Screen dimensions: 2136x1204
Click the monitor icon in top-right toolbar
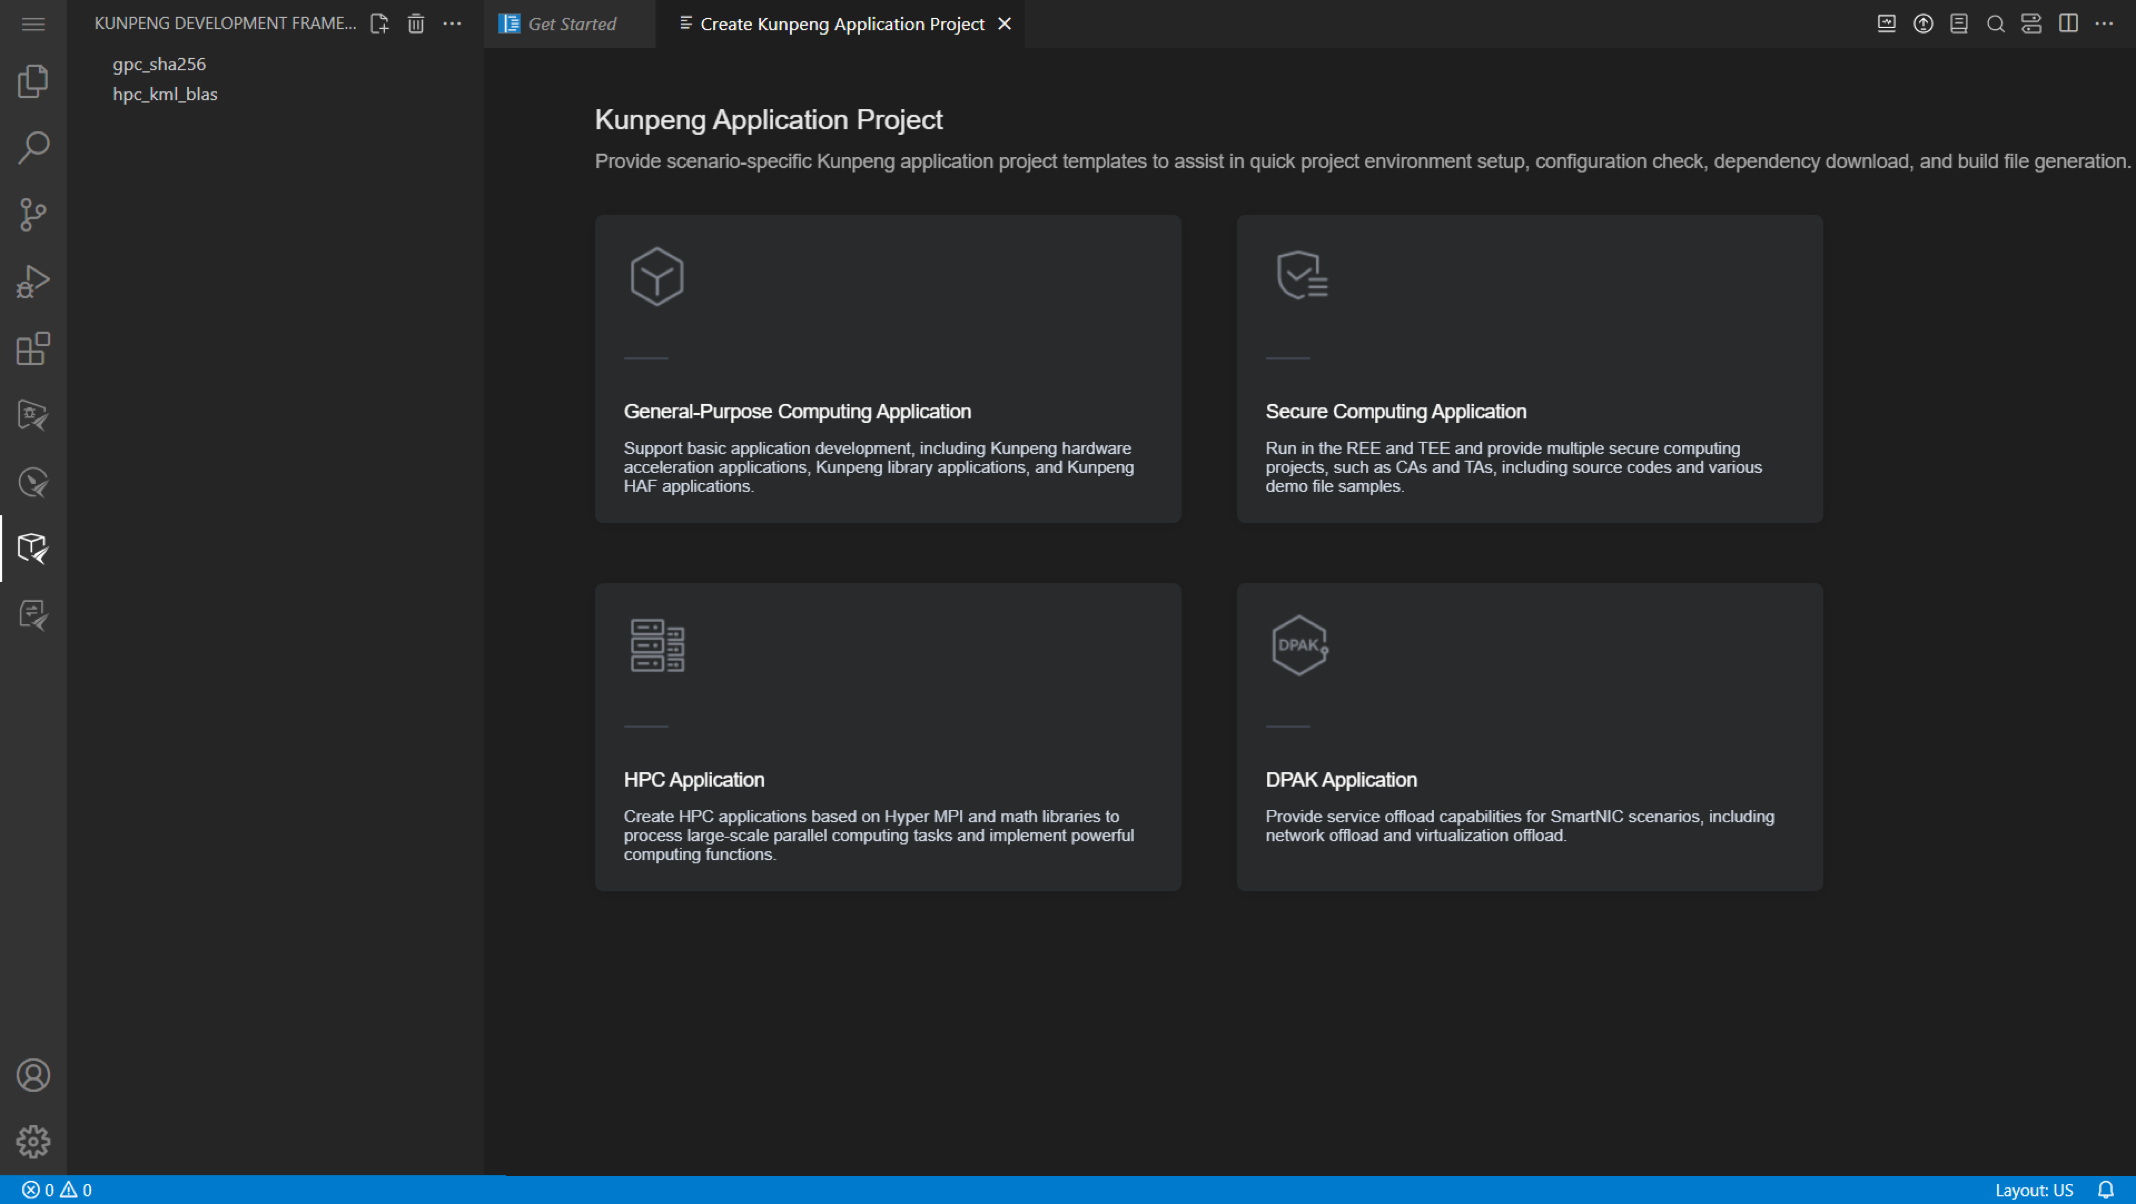[x=1886, y=24]
